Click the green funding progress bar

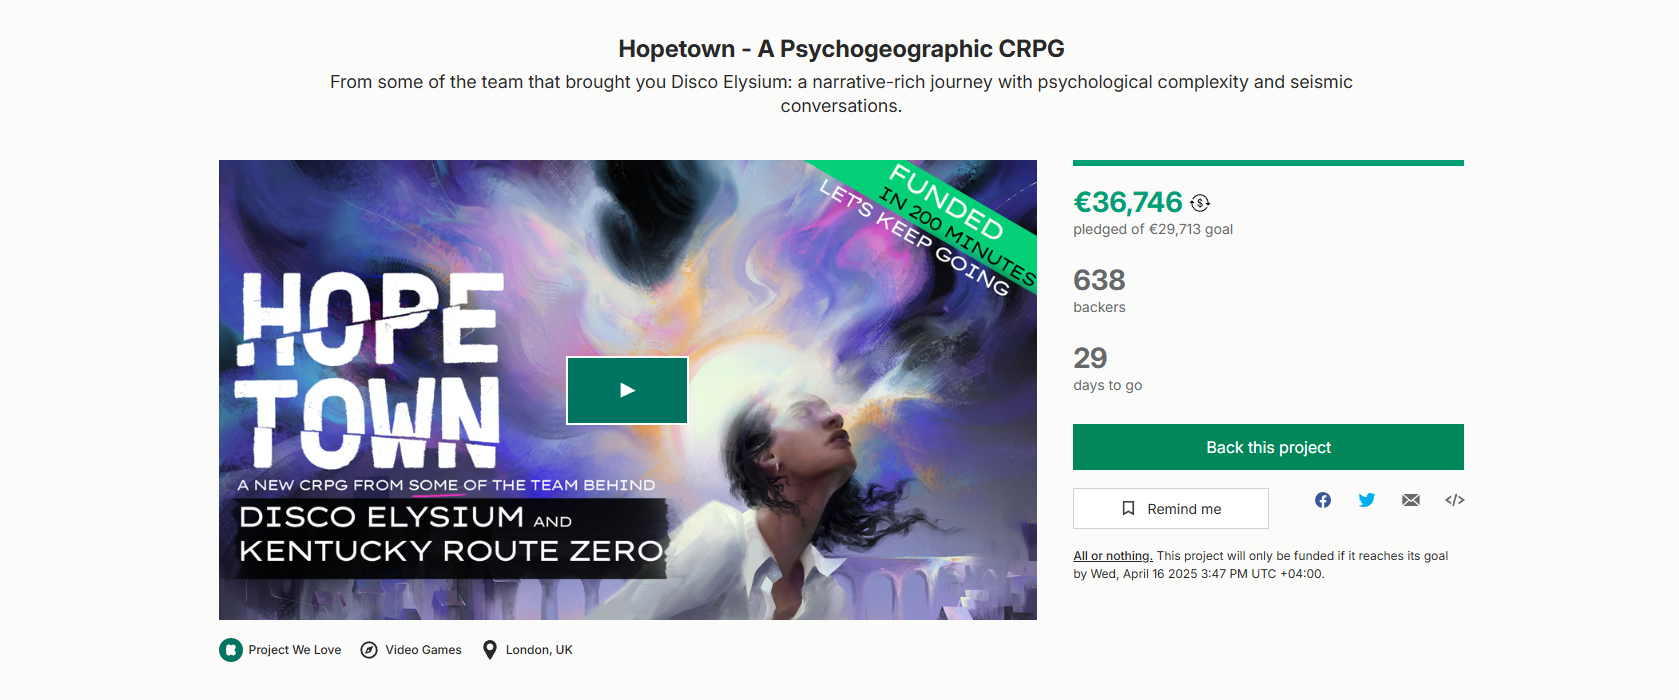(1268, 163)
